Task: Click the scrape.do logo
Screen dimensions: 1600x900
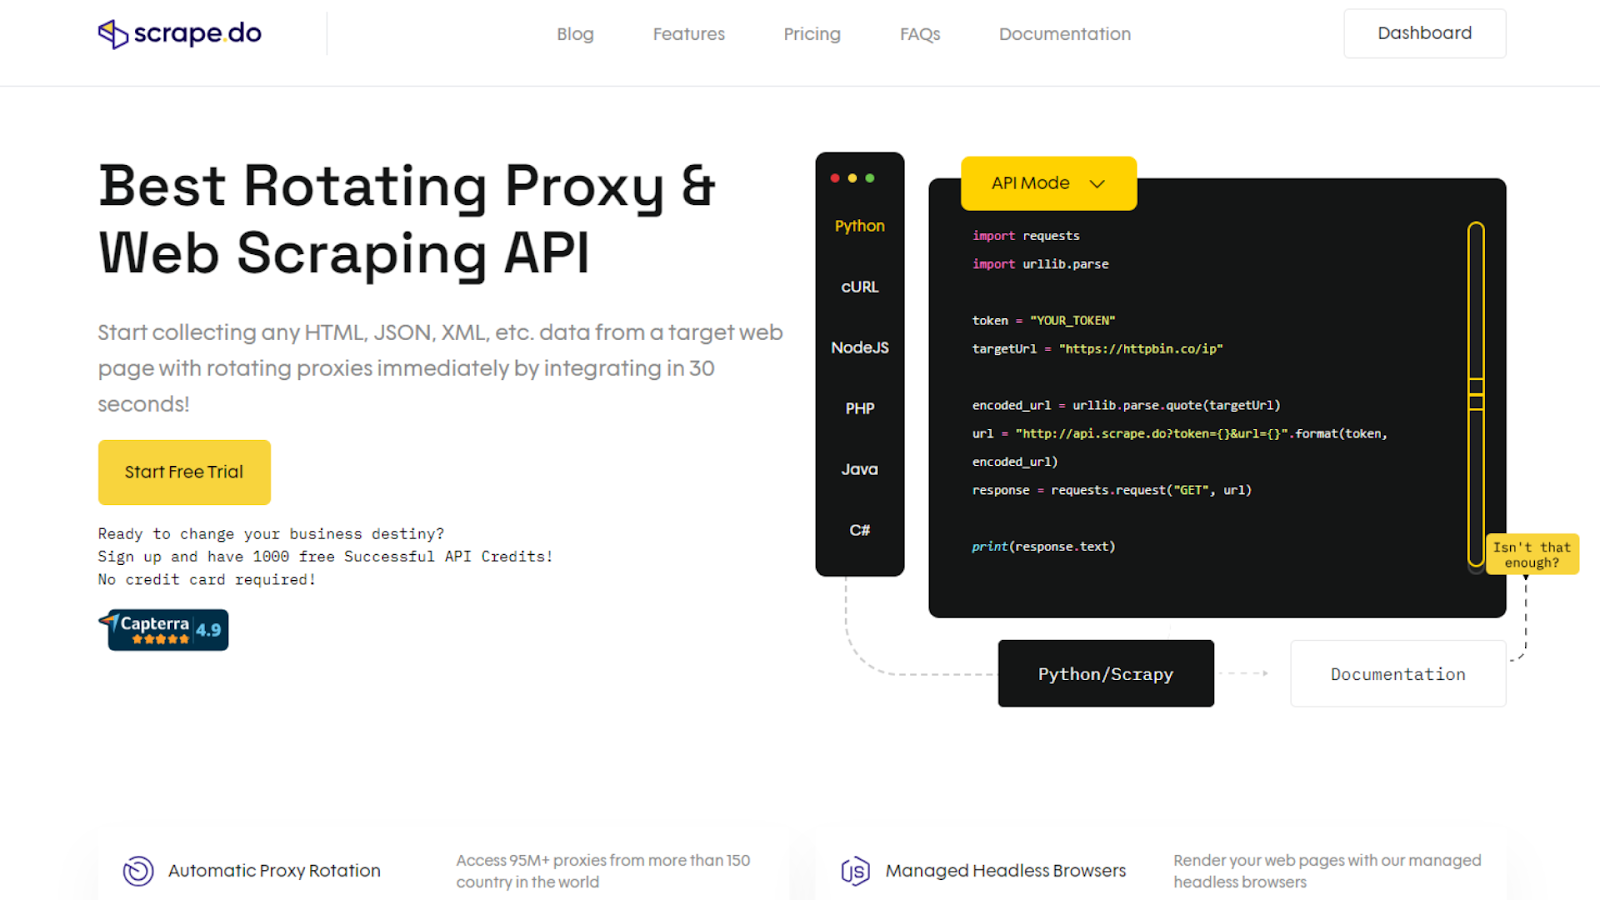Action: (178, 33)
